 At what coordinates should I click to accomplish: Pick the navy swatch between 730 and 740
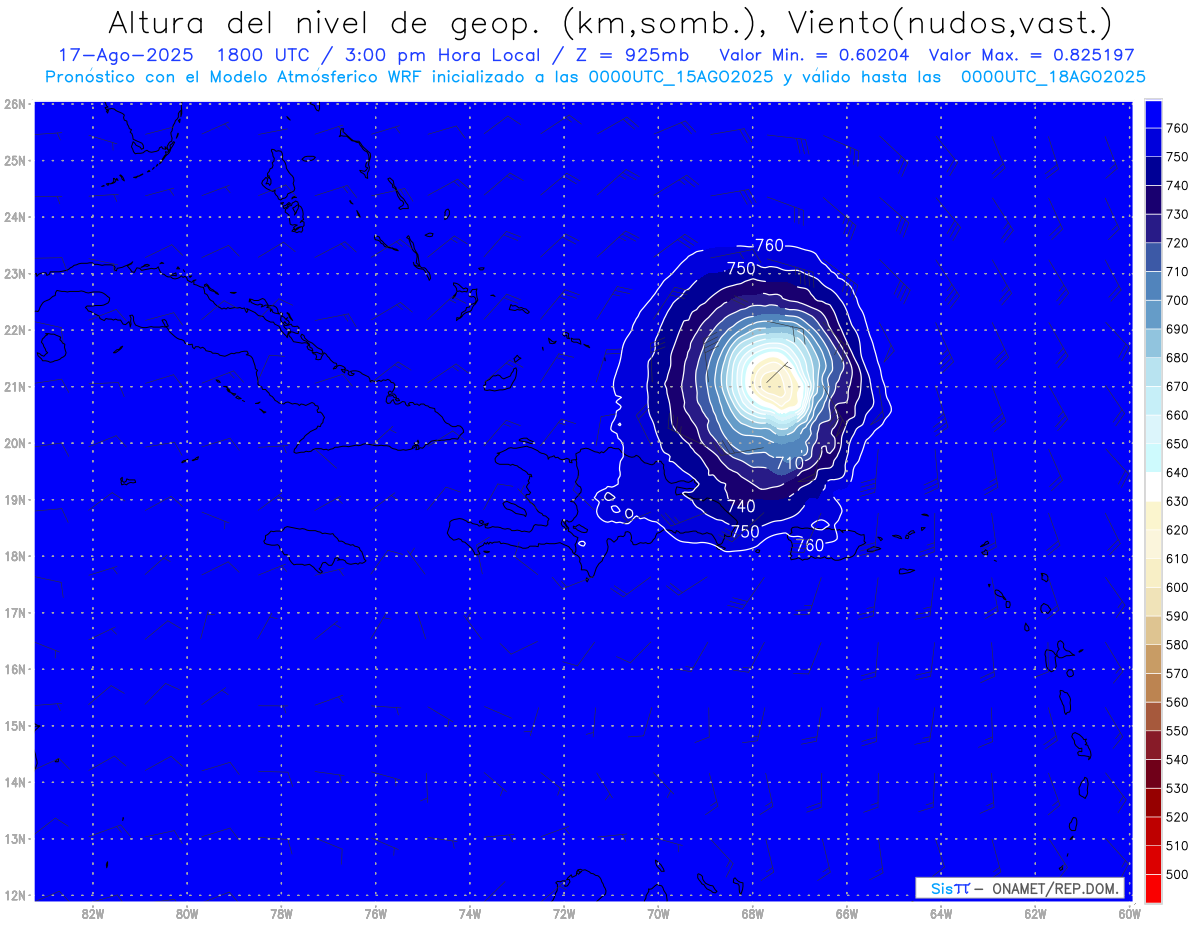[1153, 200]
